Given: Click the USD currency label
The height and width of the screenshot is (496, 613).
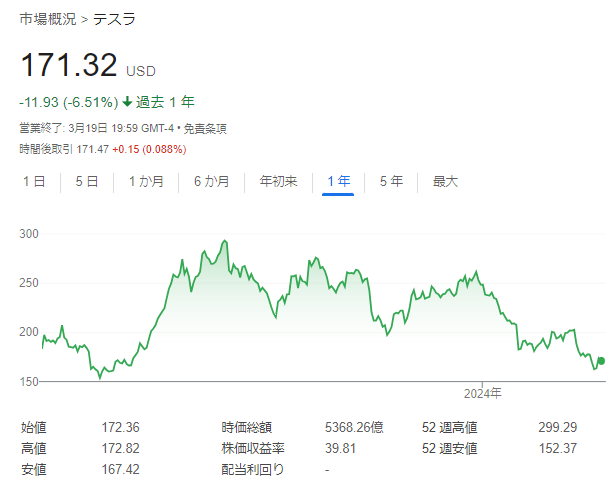Looking at the screenshot, I should click(x=141, y=71).
